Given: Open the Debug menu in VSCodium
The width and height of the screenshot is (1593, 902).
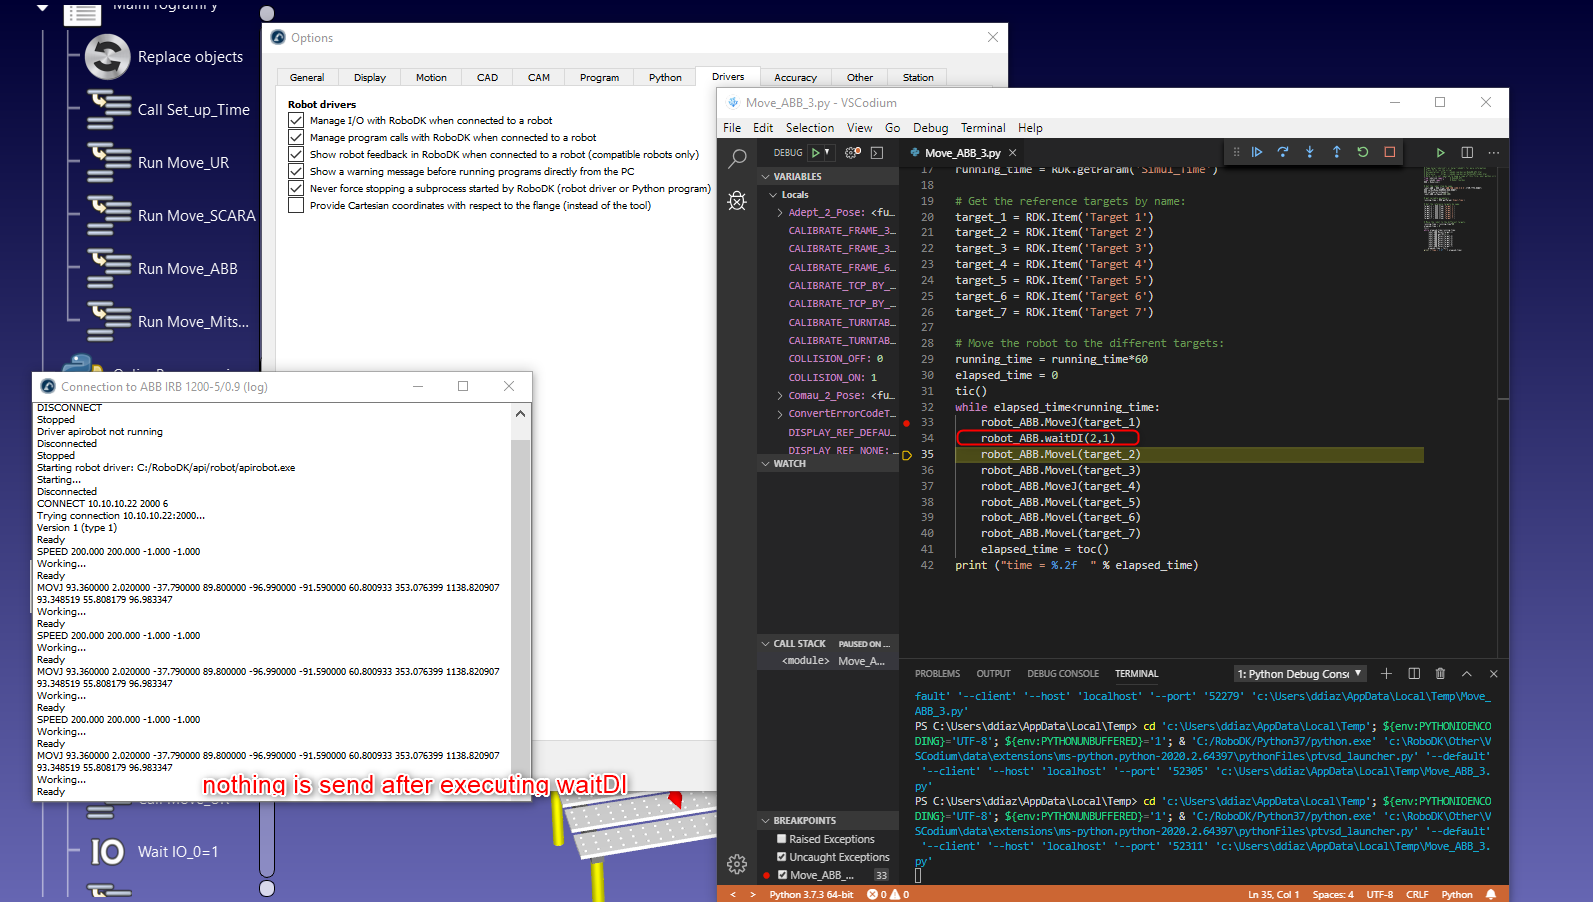Looking at the screenshot, I should coord(930,128).
